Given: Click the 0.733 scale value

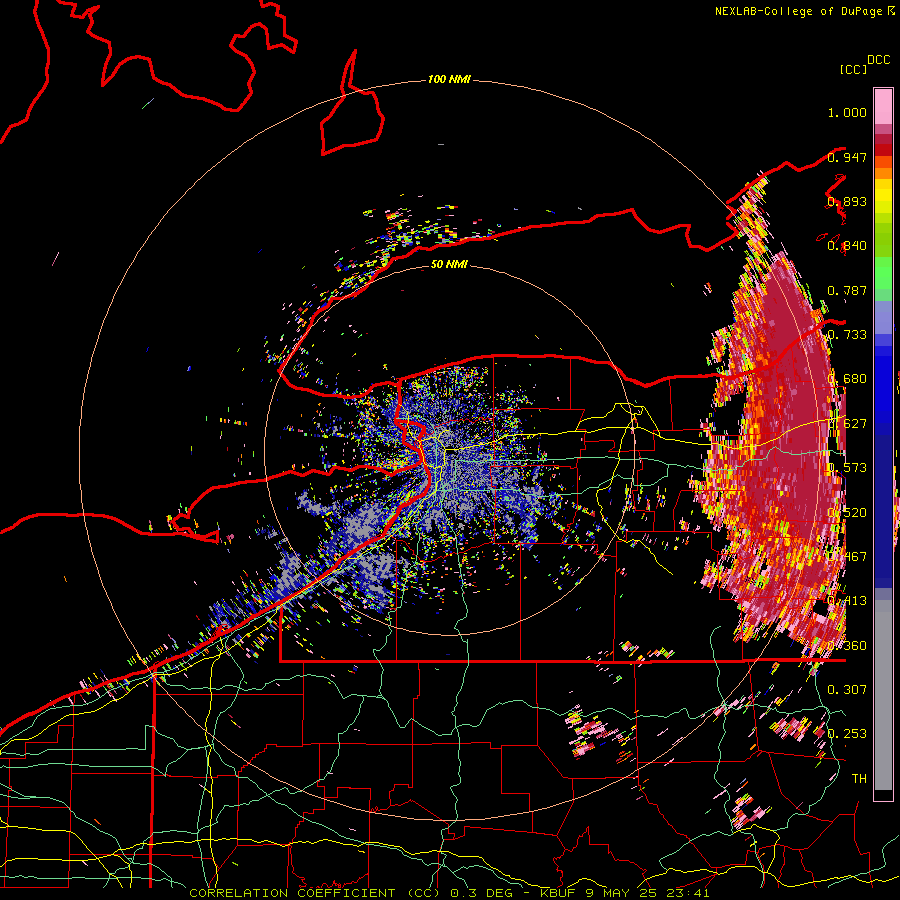Looking at the screenshot, I should pos(847,335).
